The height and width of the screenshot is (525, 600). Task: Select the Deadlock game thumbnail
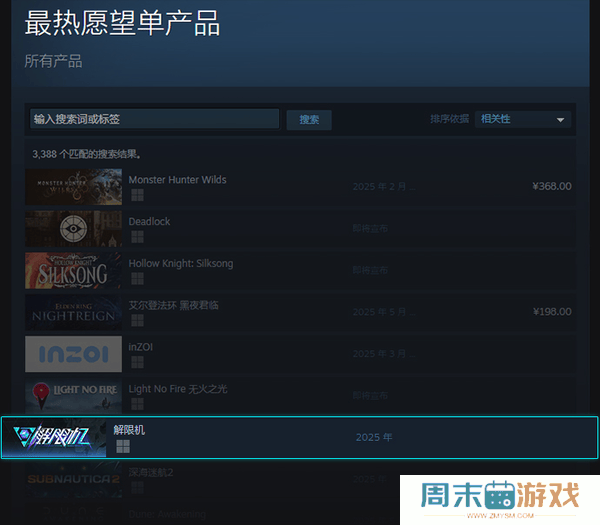point(74,228)
